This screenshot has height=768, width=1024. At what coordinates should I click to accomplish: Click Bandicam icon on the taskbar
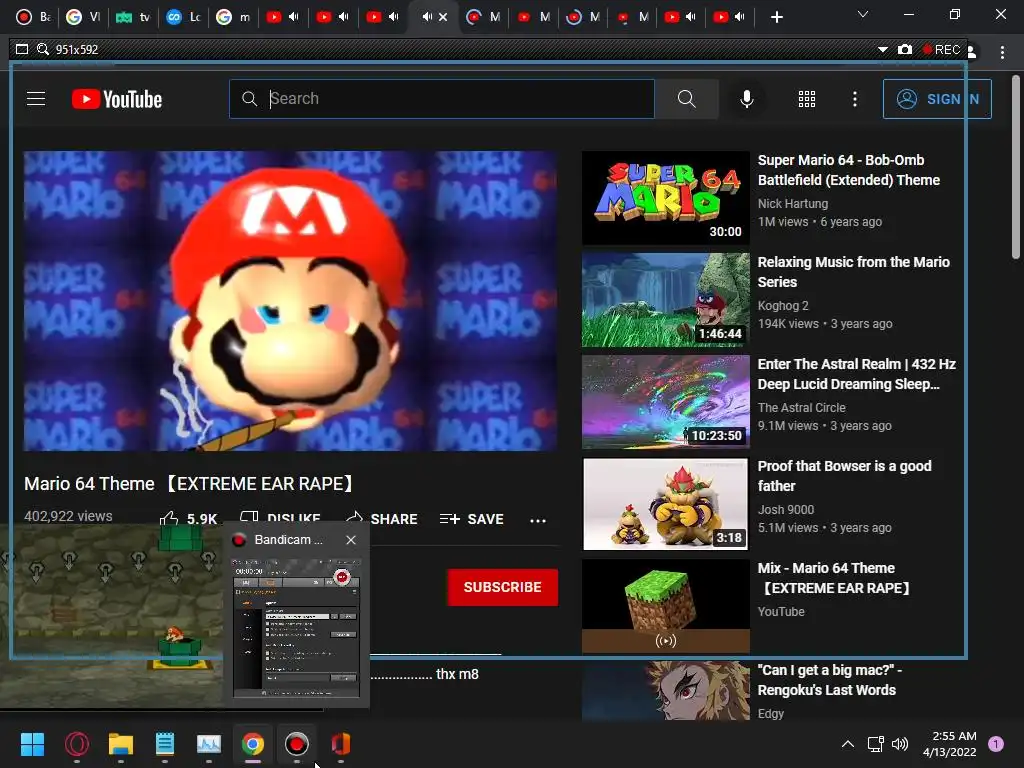tap(296, 744)
